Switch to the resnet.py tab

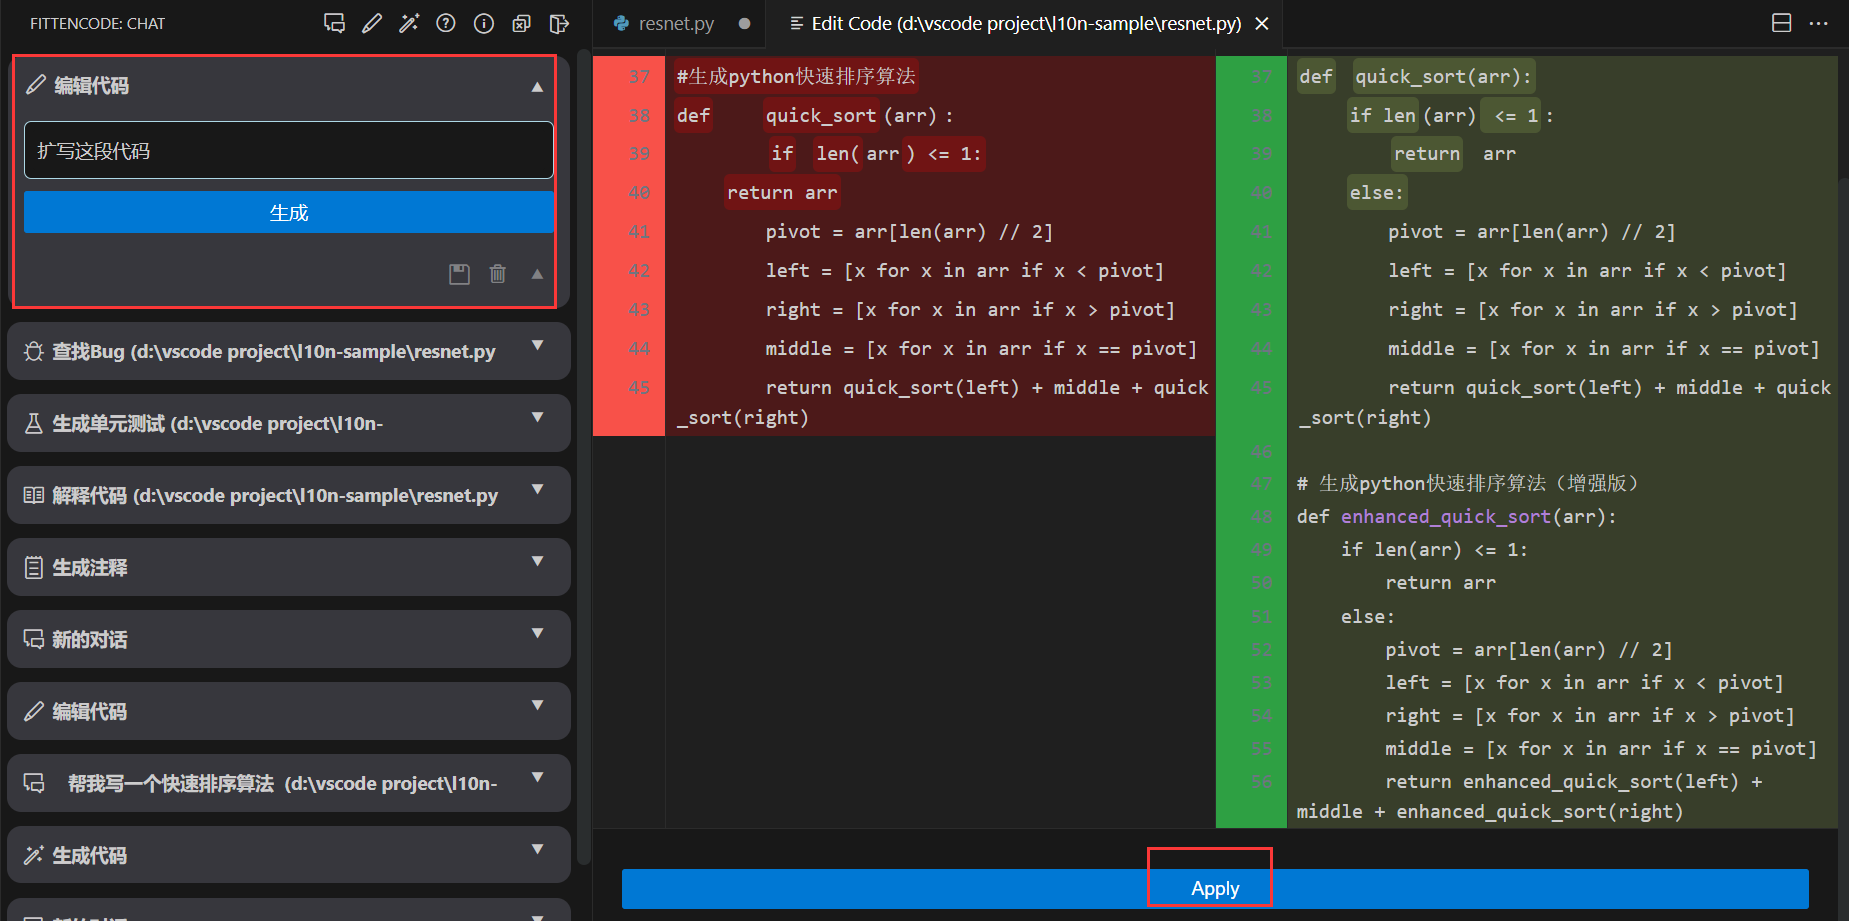[676, 23]
